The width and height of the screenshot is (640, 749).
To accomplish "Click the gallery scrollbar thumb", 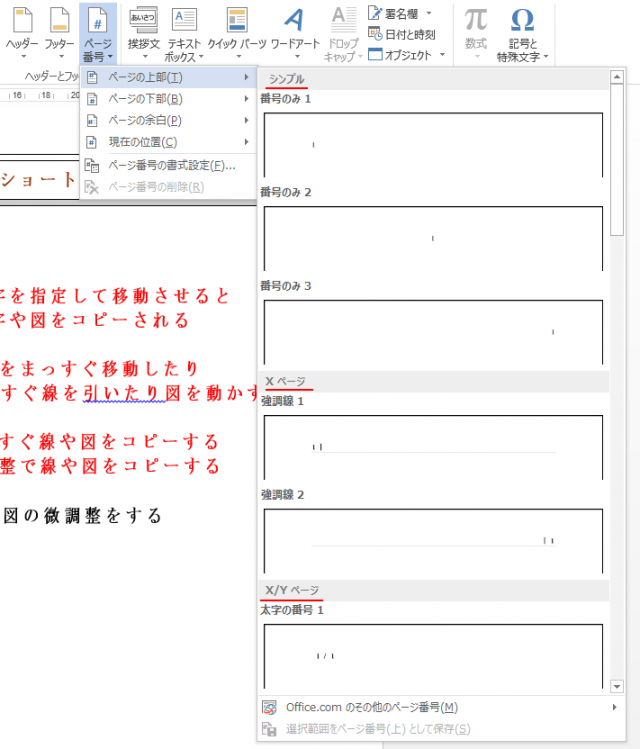I will tap(617, 160).
